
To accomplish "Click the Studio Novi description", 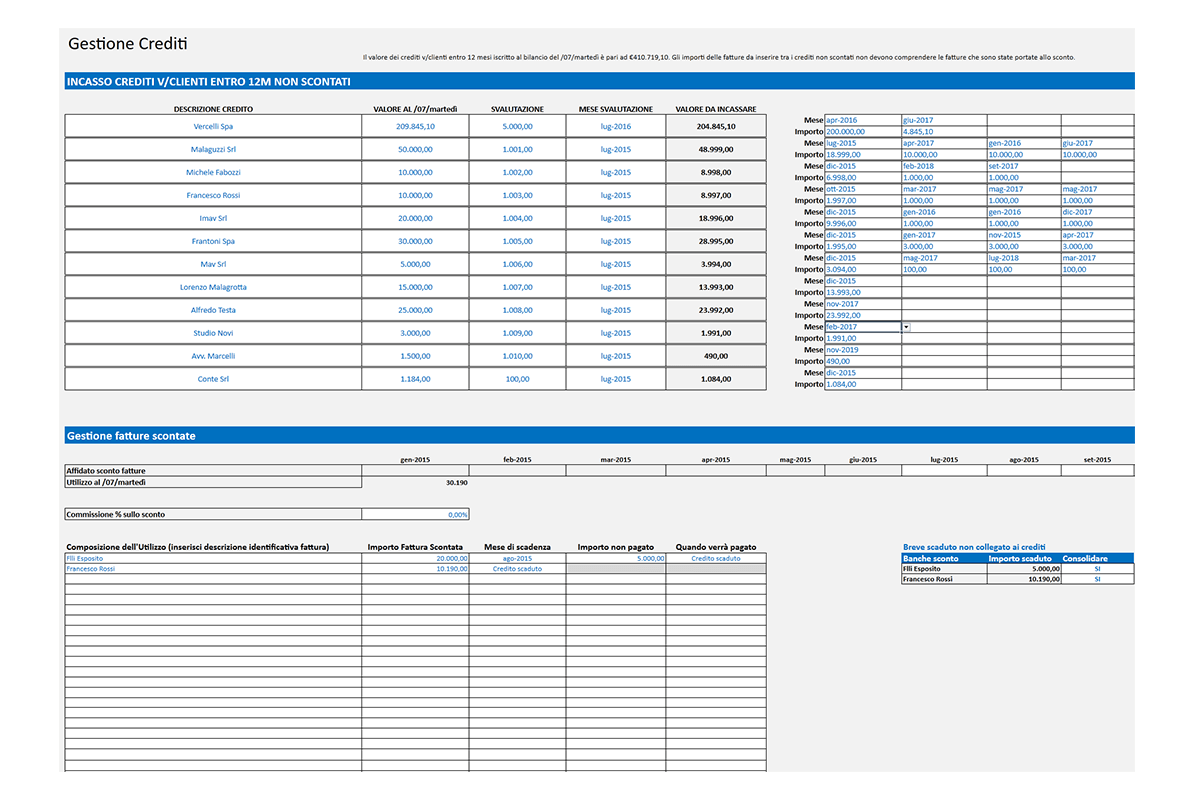I will 213,333.
